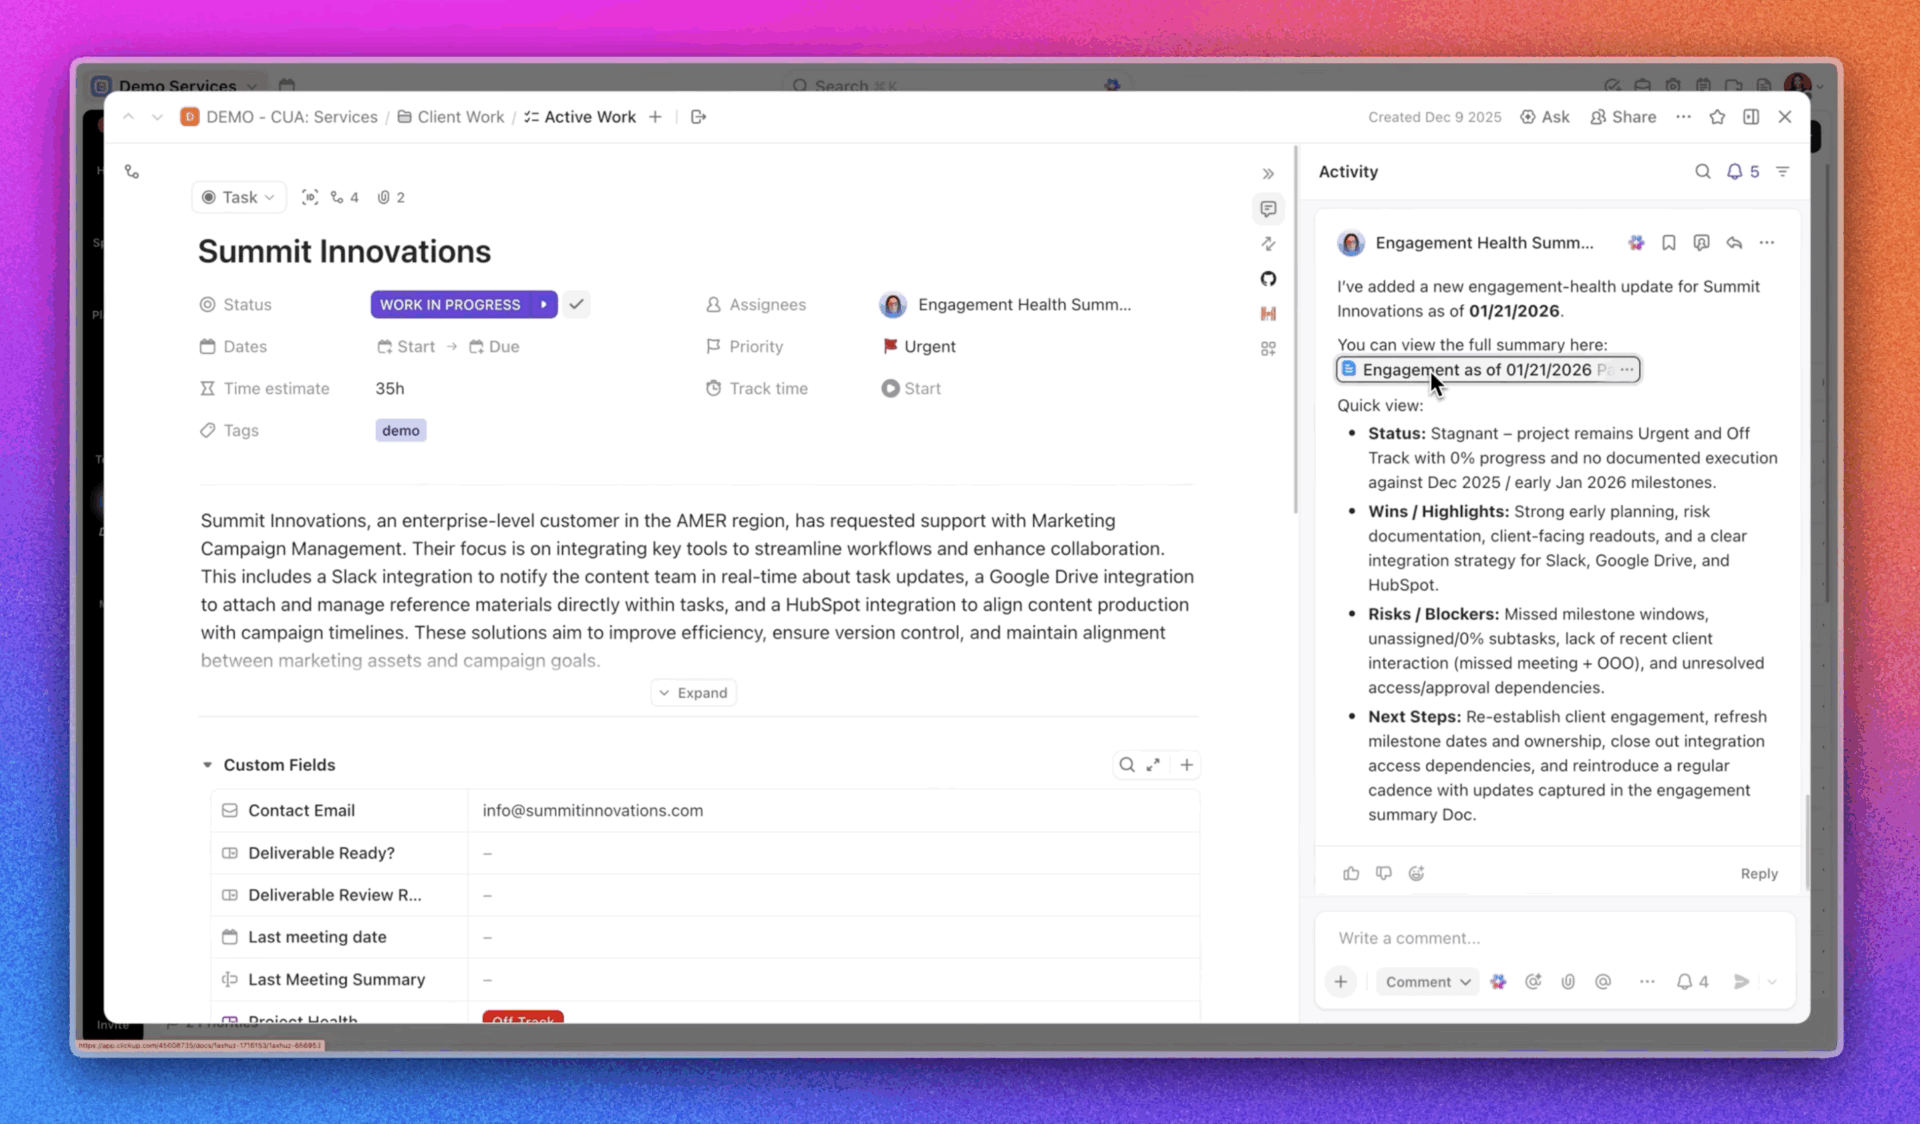
Task: Add a new custom field with plus
Action: pyautogui.click(x=1186, y=765)
